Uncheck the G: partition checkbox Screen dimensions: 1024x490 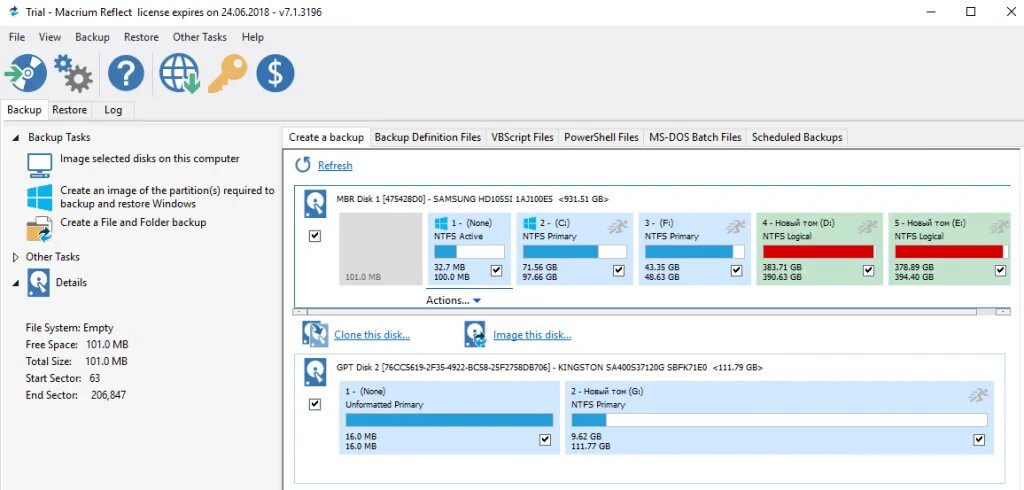[x=979, y=440]
